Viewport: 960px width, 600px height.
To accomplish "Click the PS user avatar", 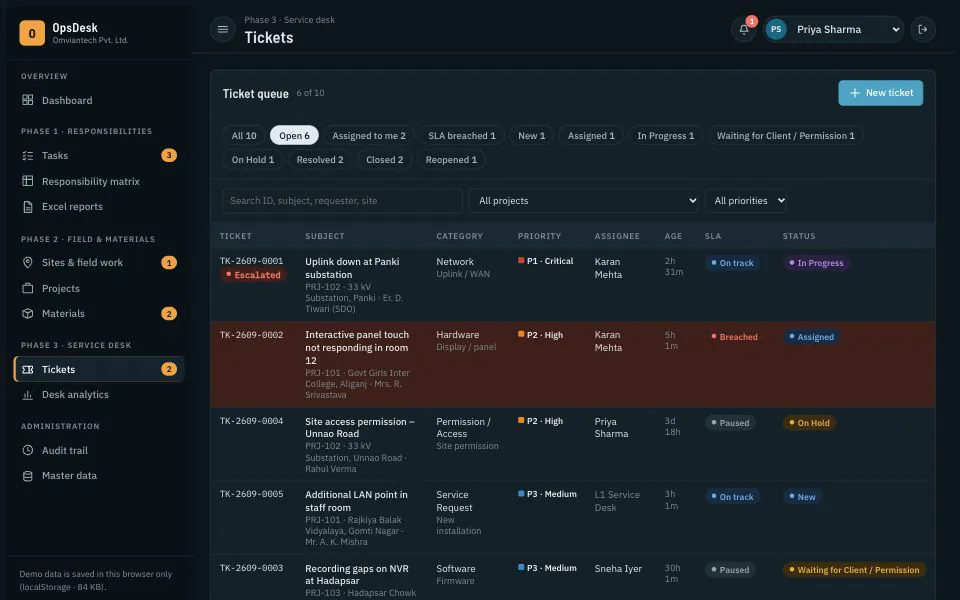I will coord(776,29).
